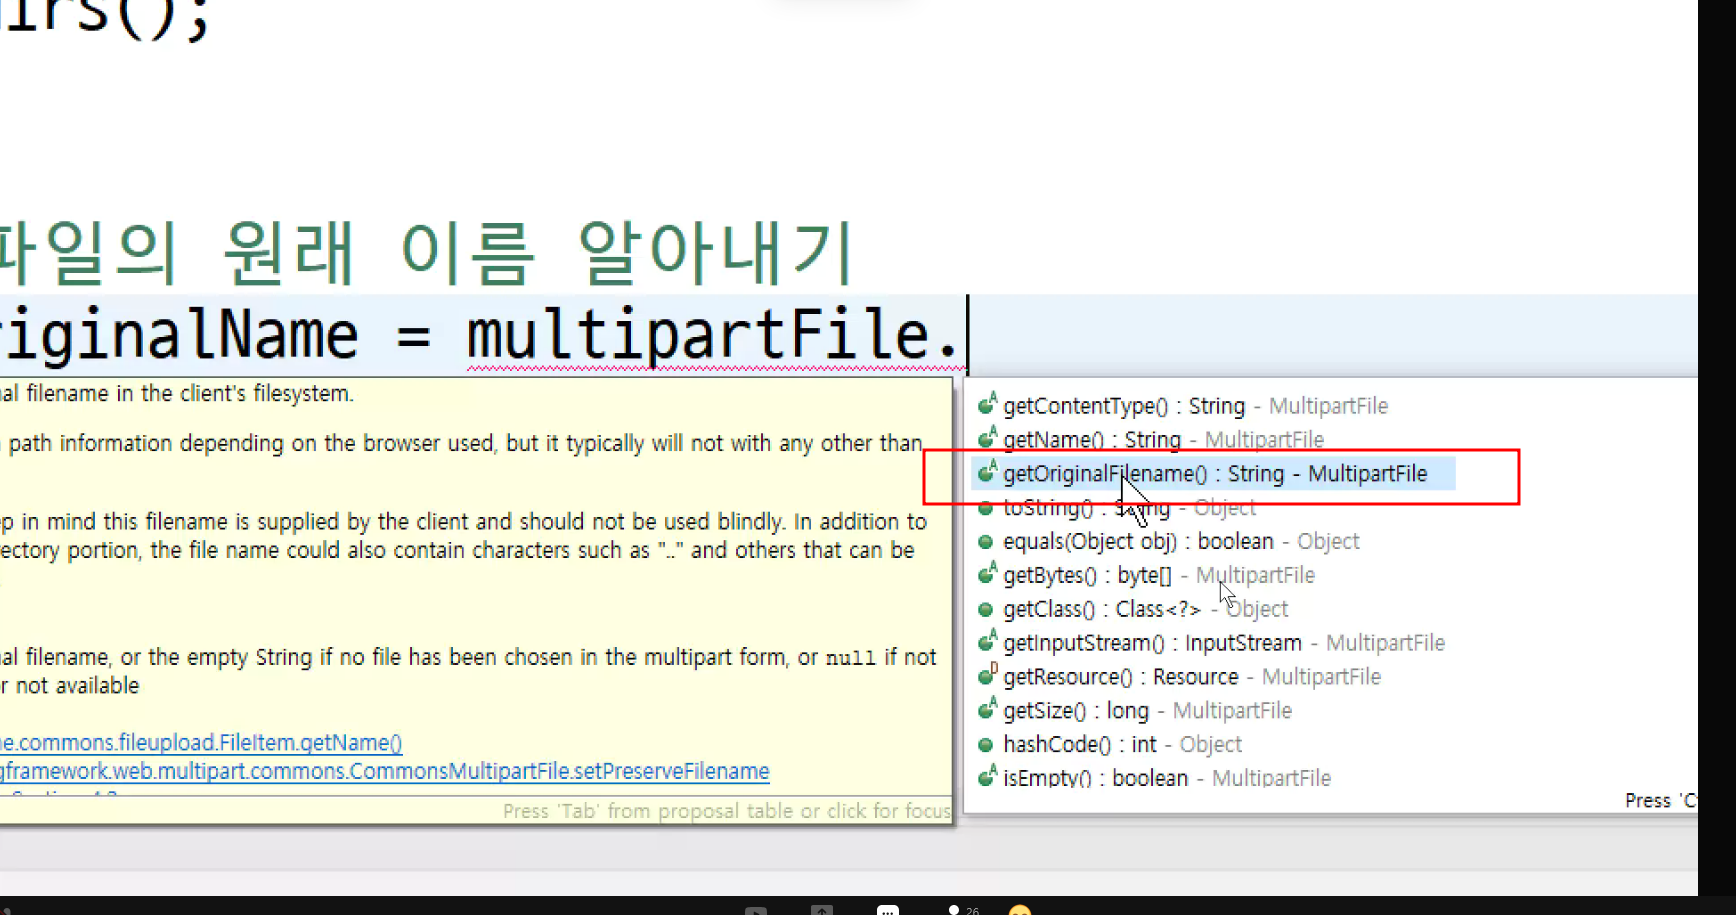Open the CommonsMultipartFile.setPreserveFilename link

[x=385, y=772]
